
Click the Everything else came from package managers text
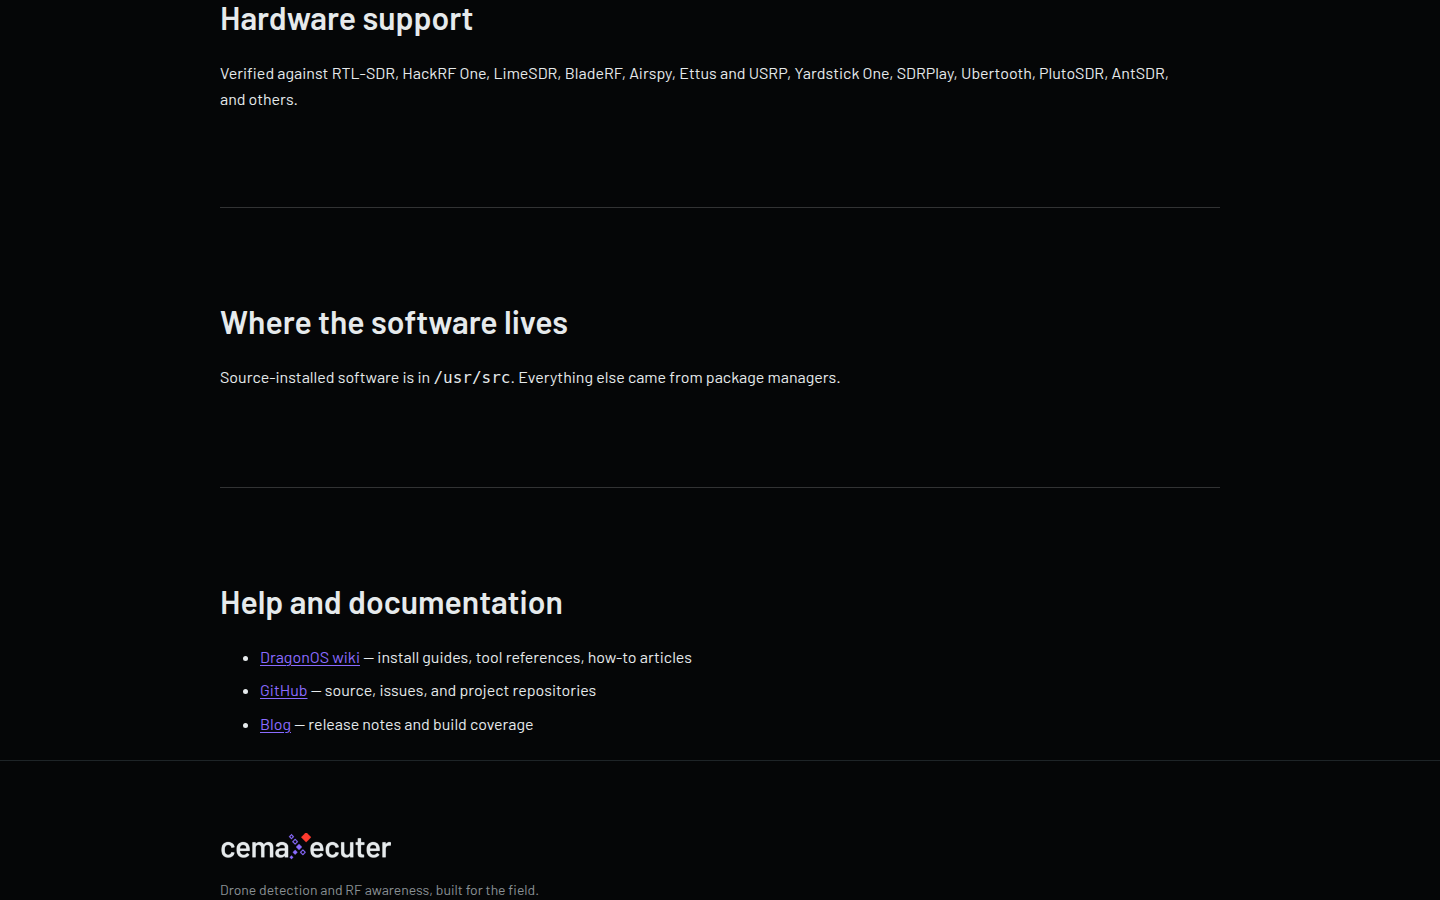tap(679, 377)
